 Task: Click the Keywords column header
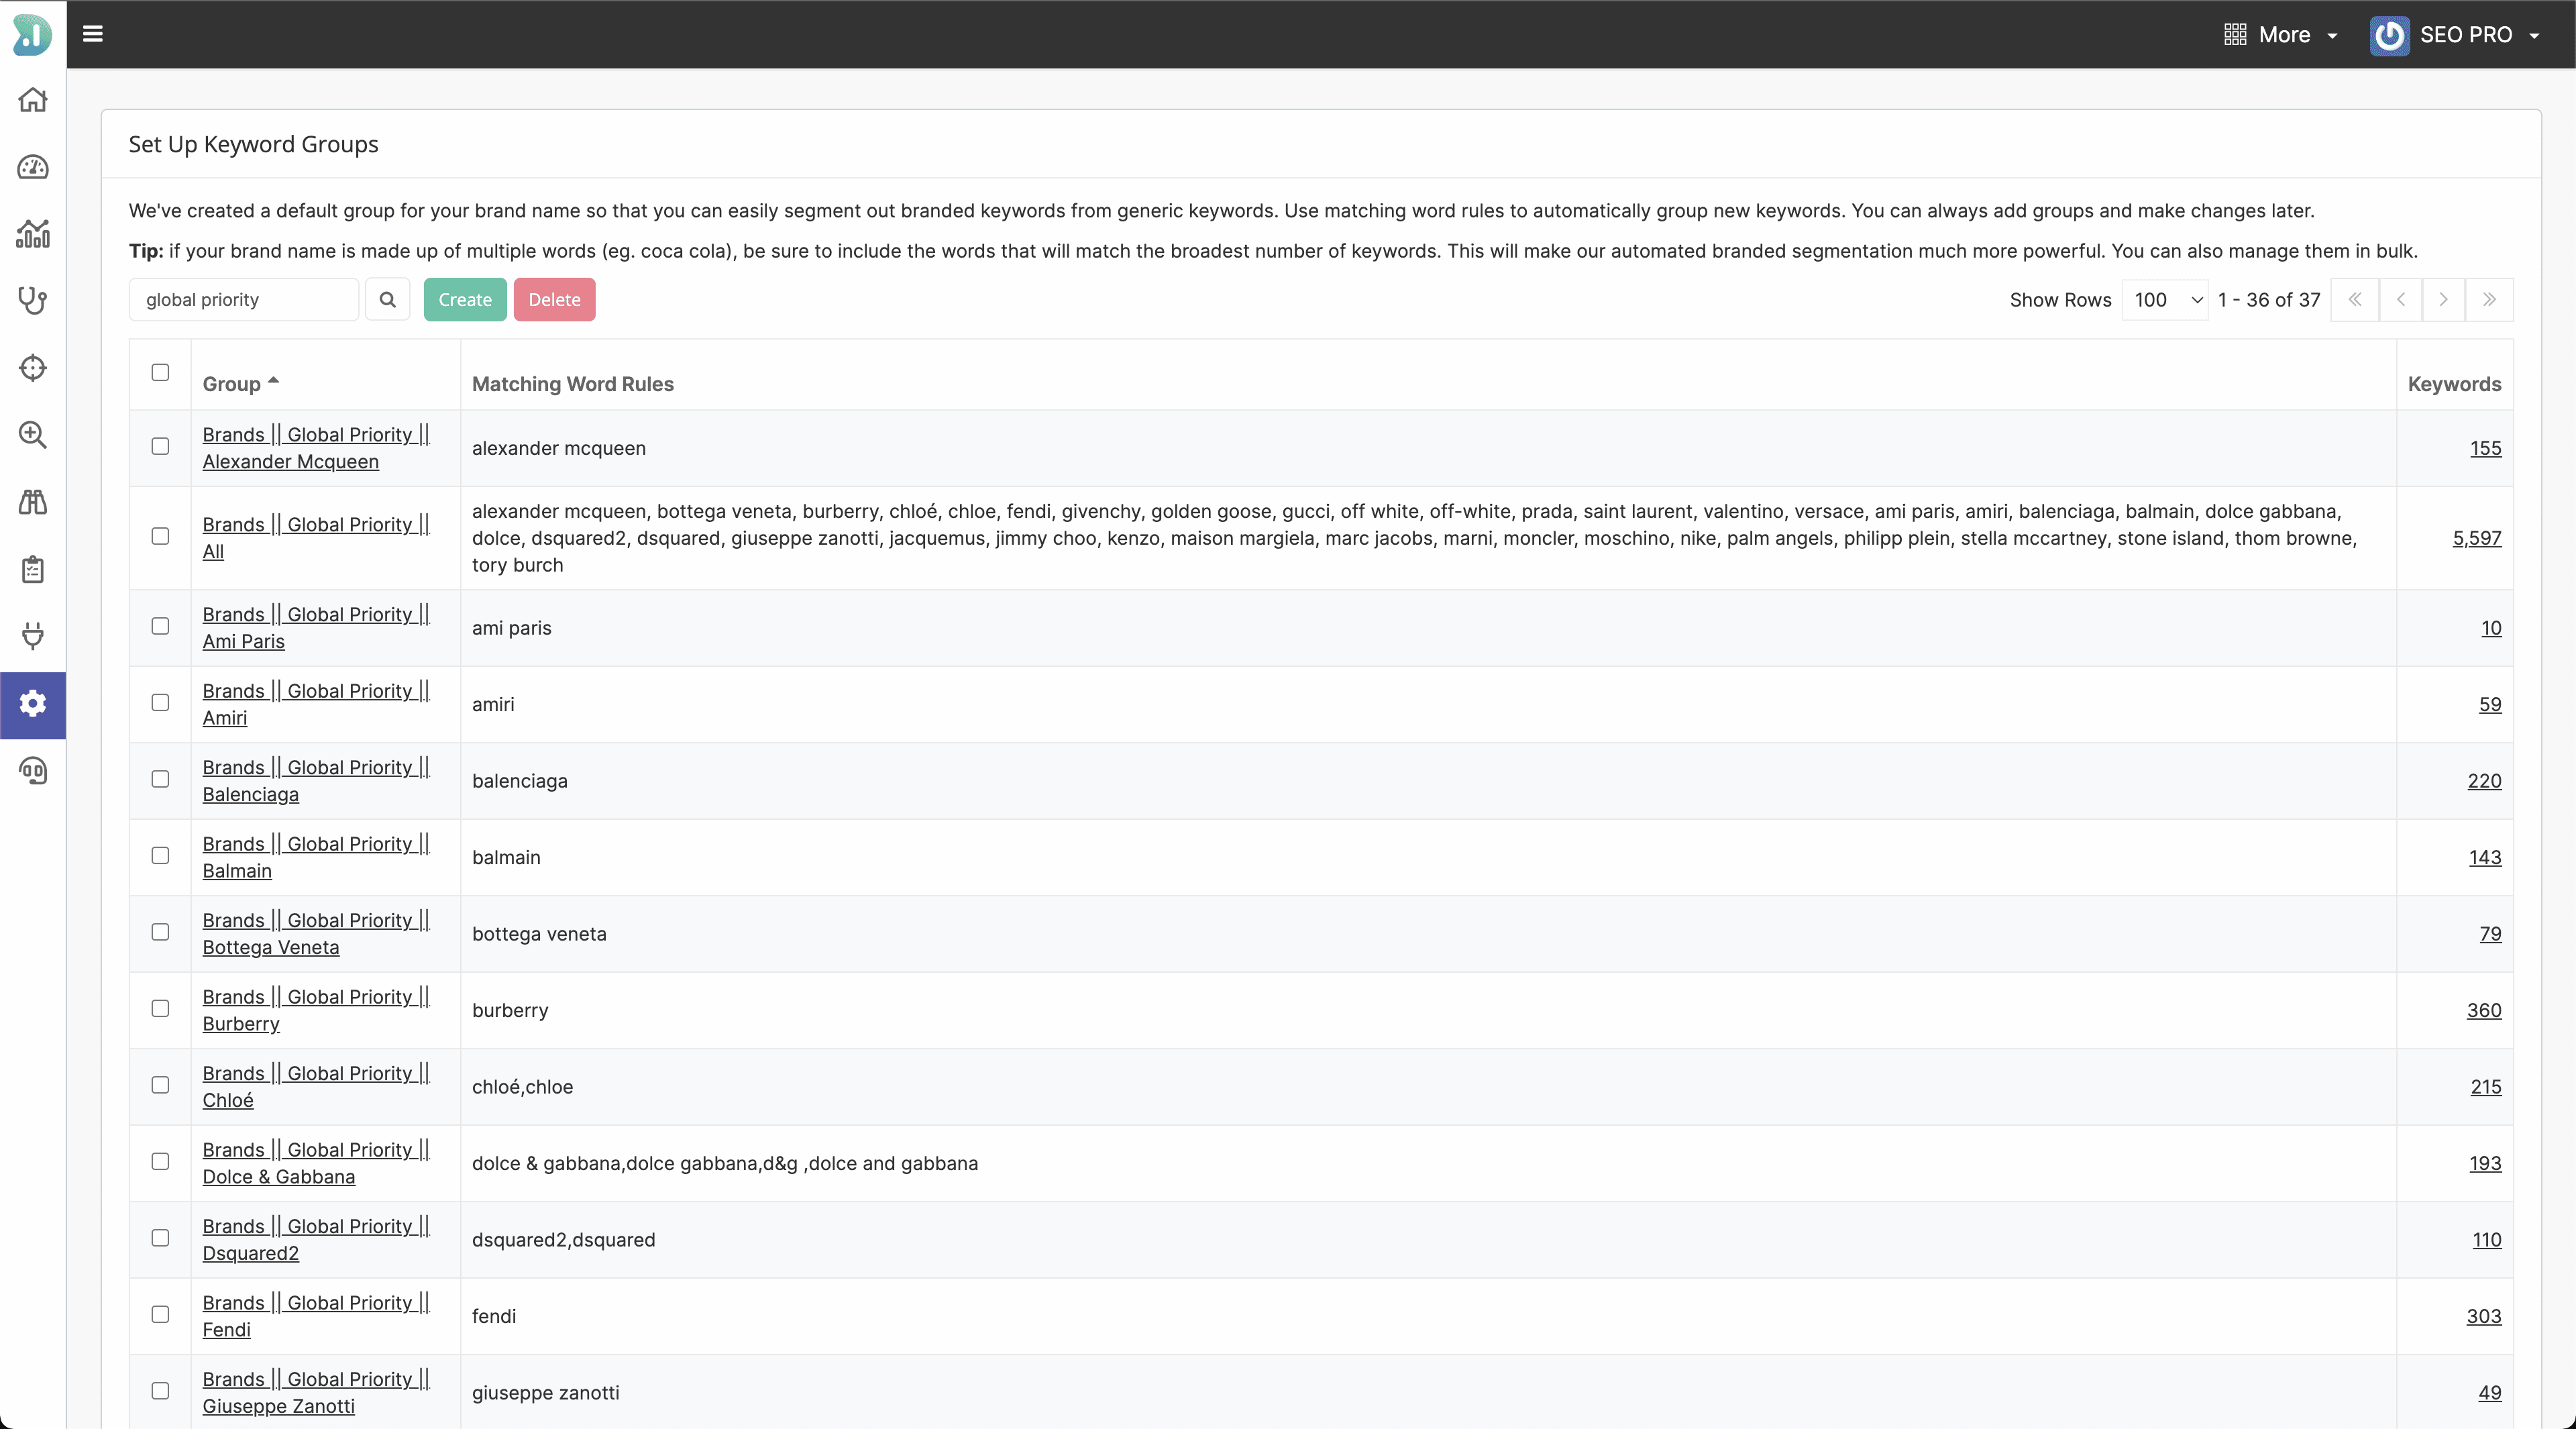[x=2454, y=384]
